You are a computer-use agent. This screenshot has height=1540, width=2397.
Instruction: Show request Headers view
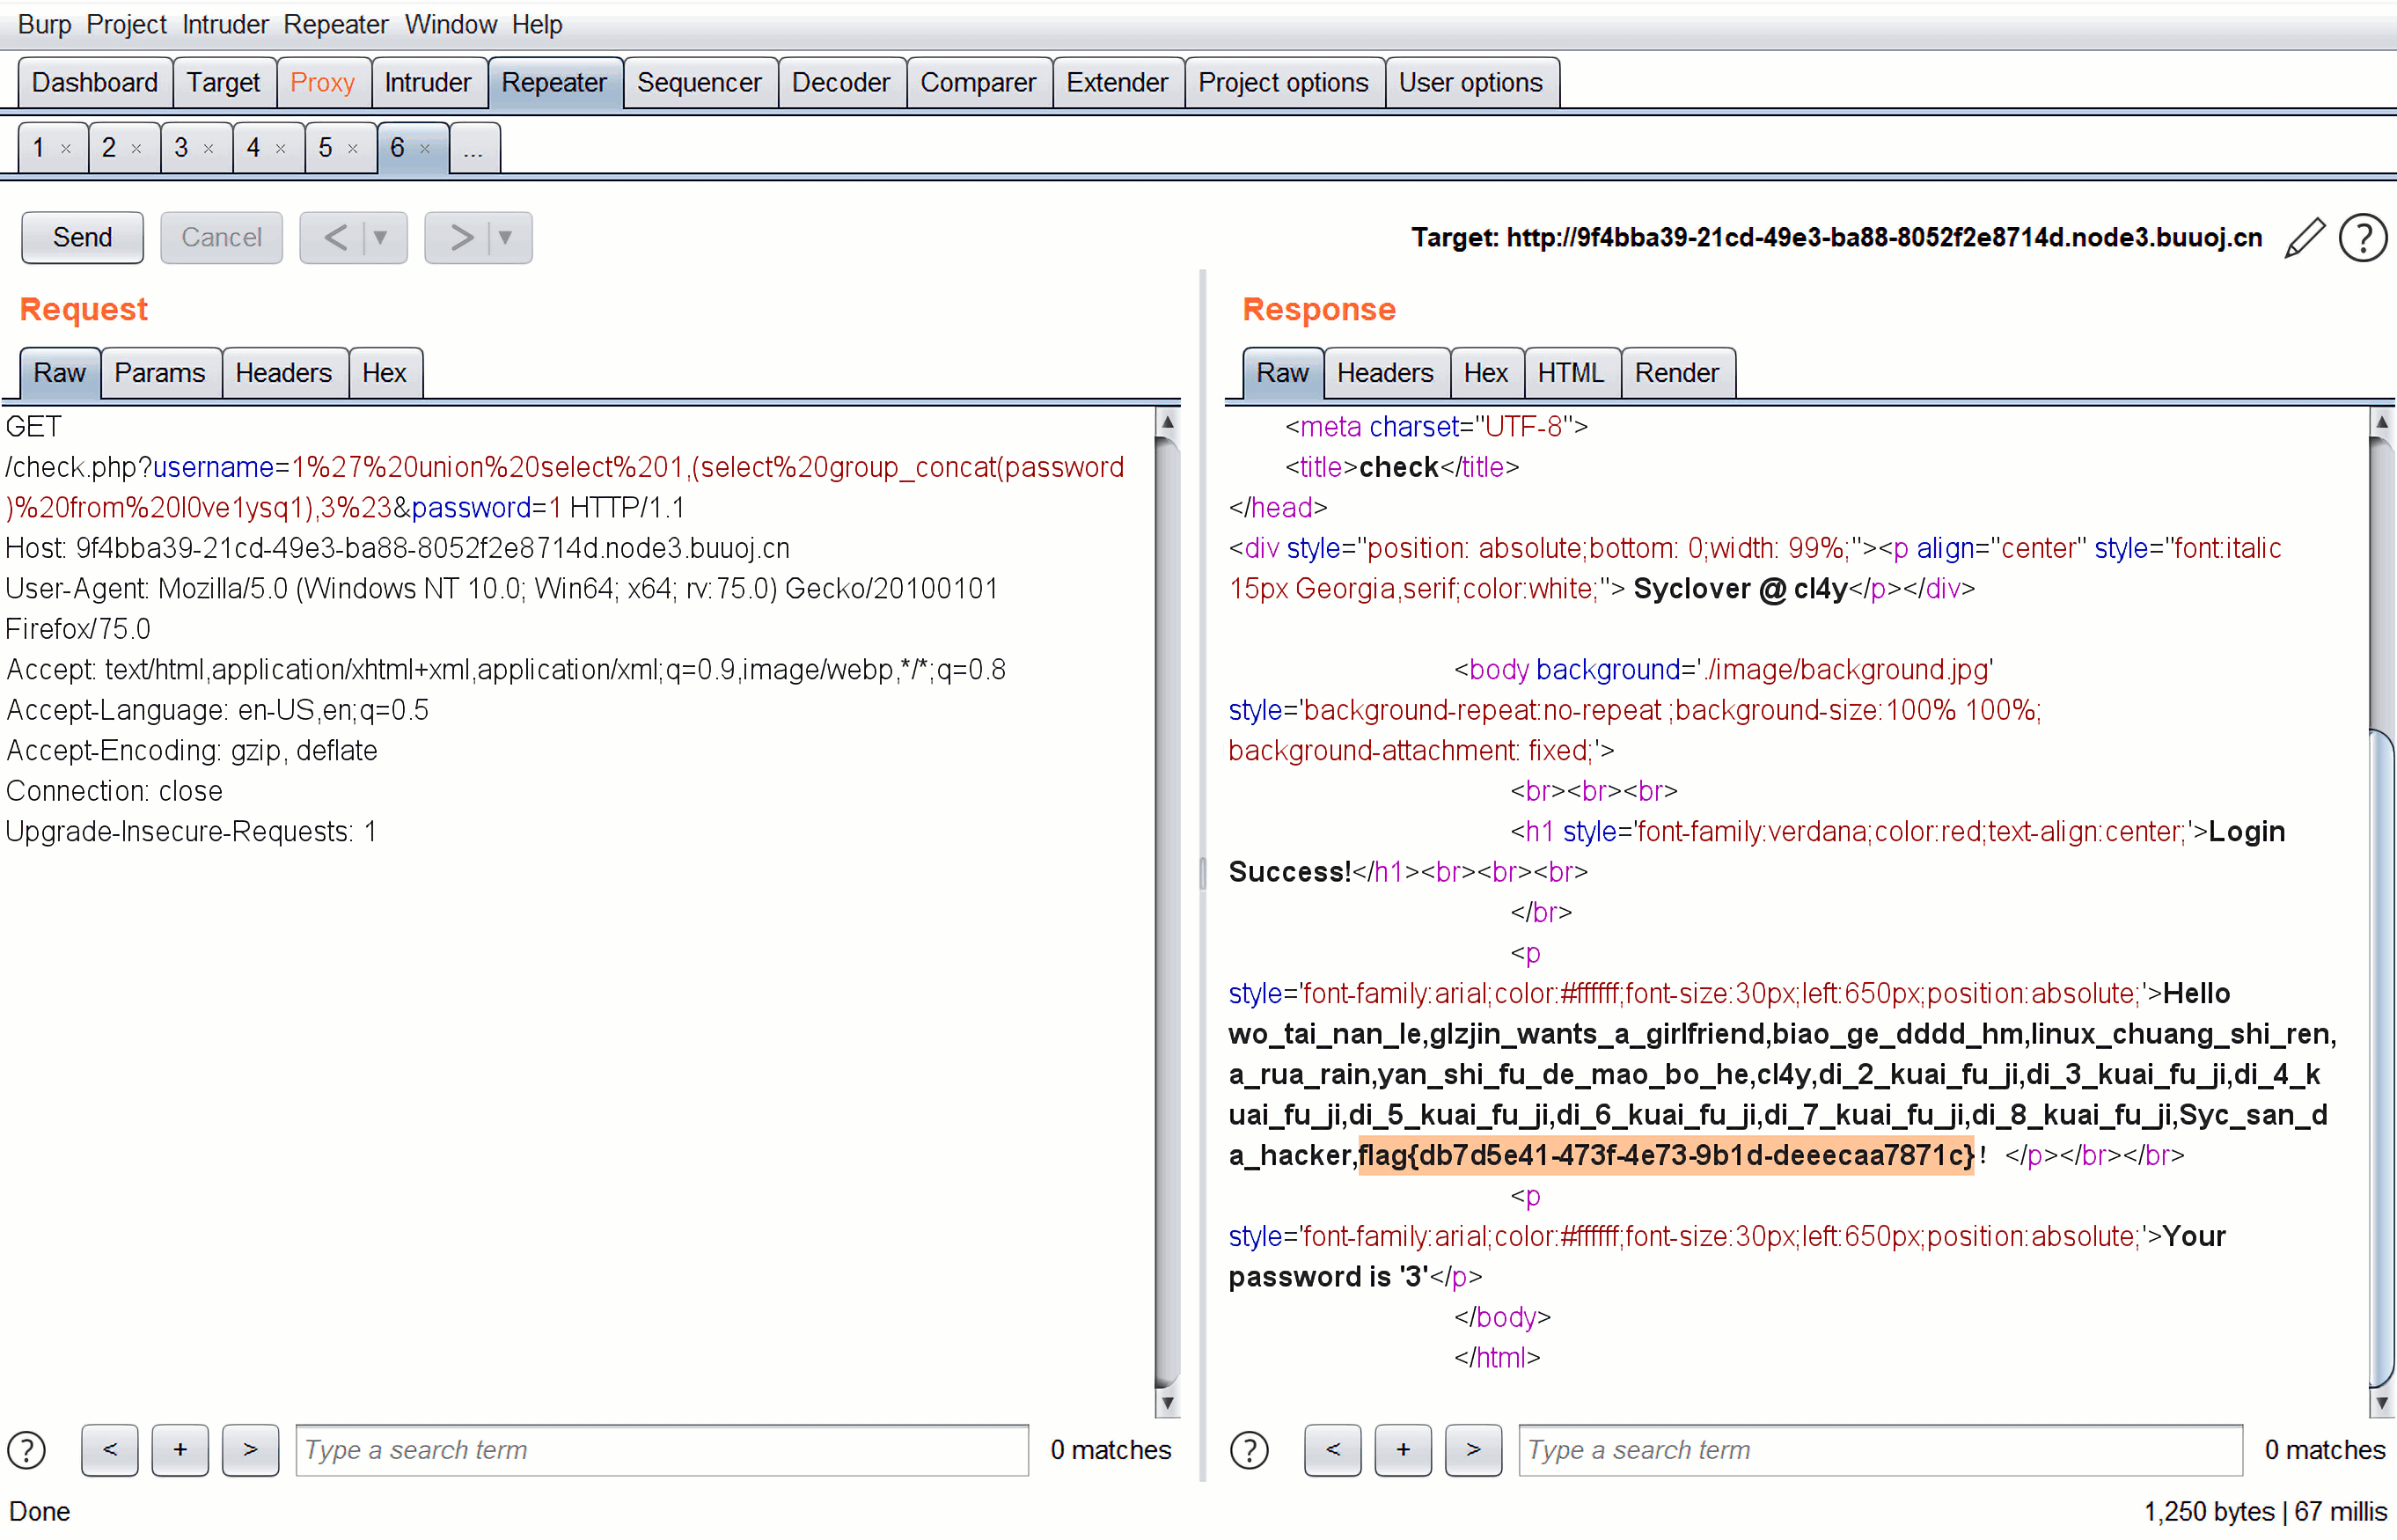point(284,373)
